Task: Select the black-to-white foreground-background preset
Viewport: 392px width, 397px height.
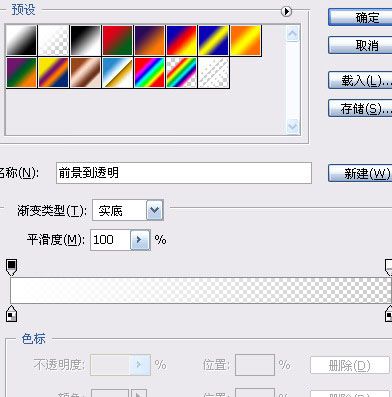Action: [x=21, y=40]
